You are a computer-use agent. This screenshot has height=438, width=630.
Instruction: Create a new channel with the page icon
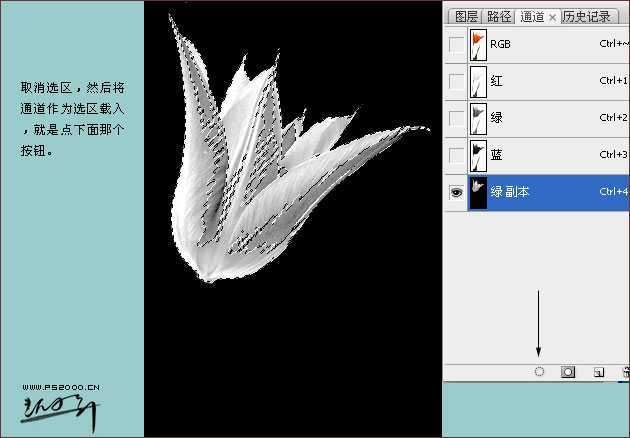(x=598, y=372)
